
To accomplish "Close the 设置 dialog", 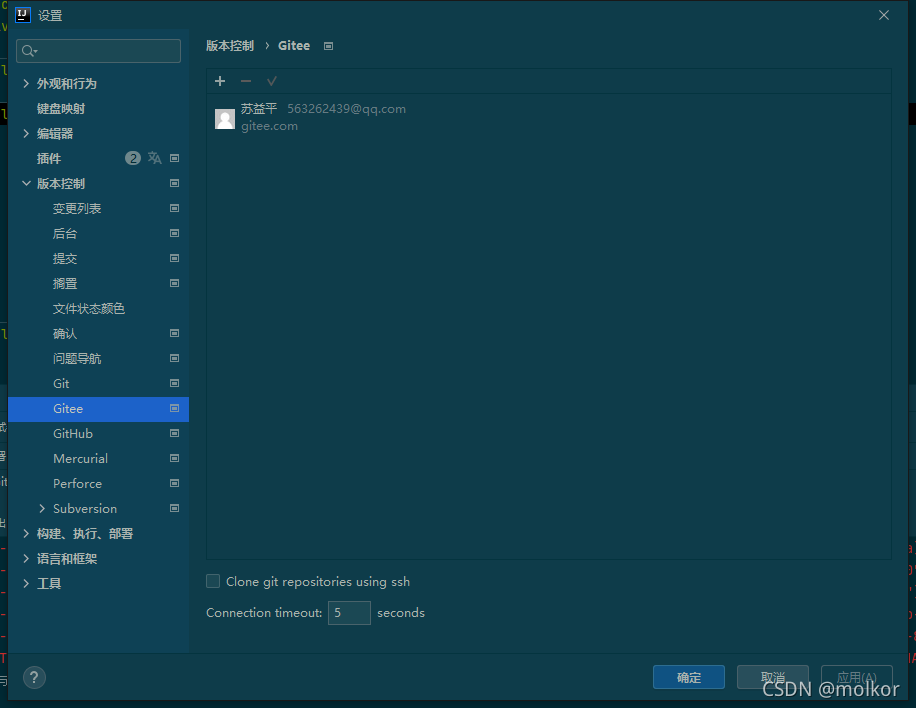I will [884, 15].
